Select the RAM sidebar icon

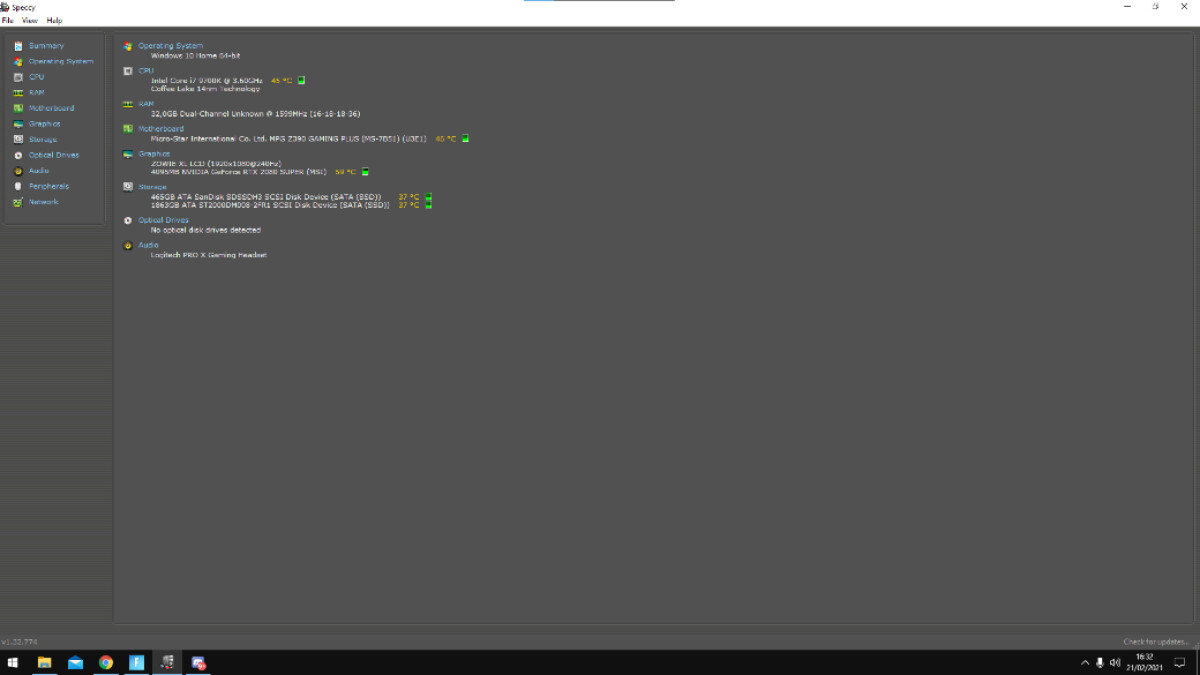coord(18,91)
